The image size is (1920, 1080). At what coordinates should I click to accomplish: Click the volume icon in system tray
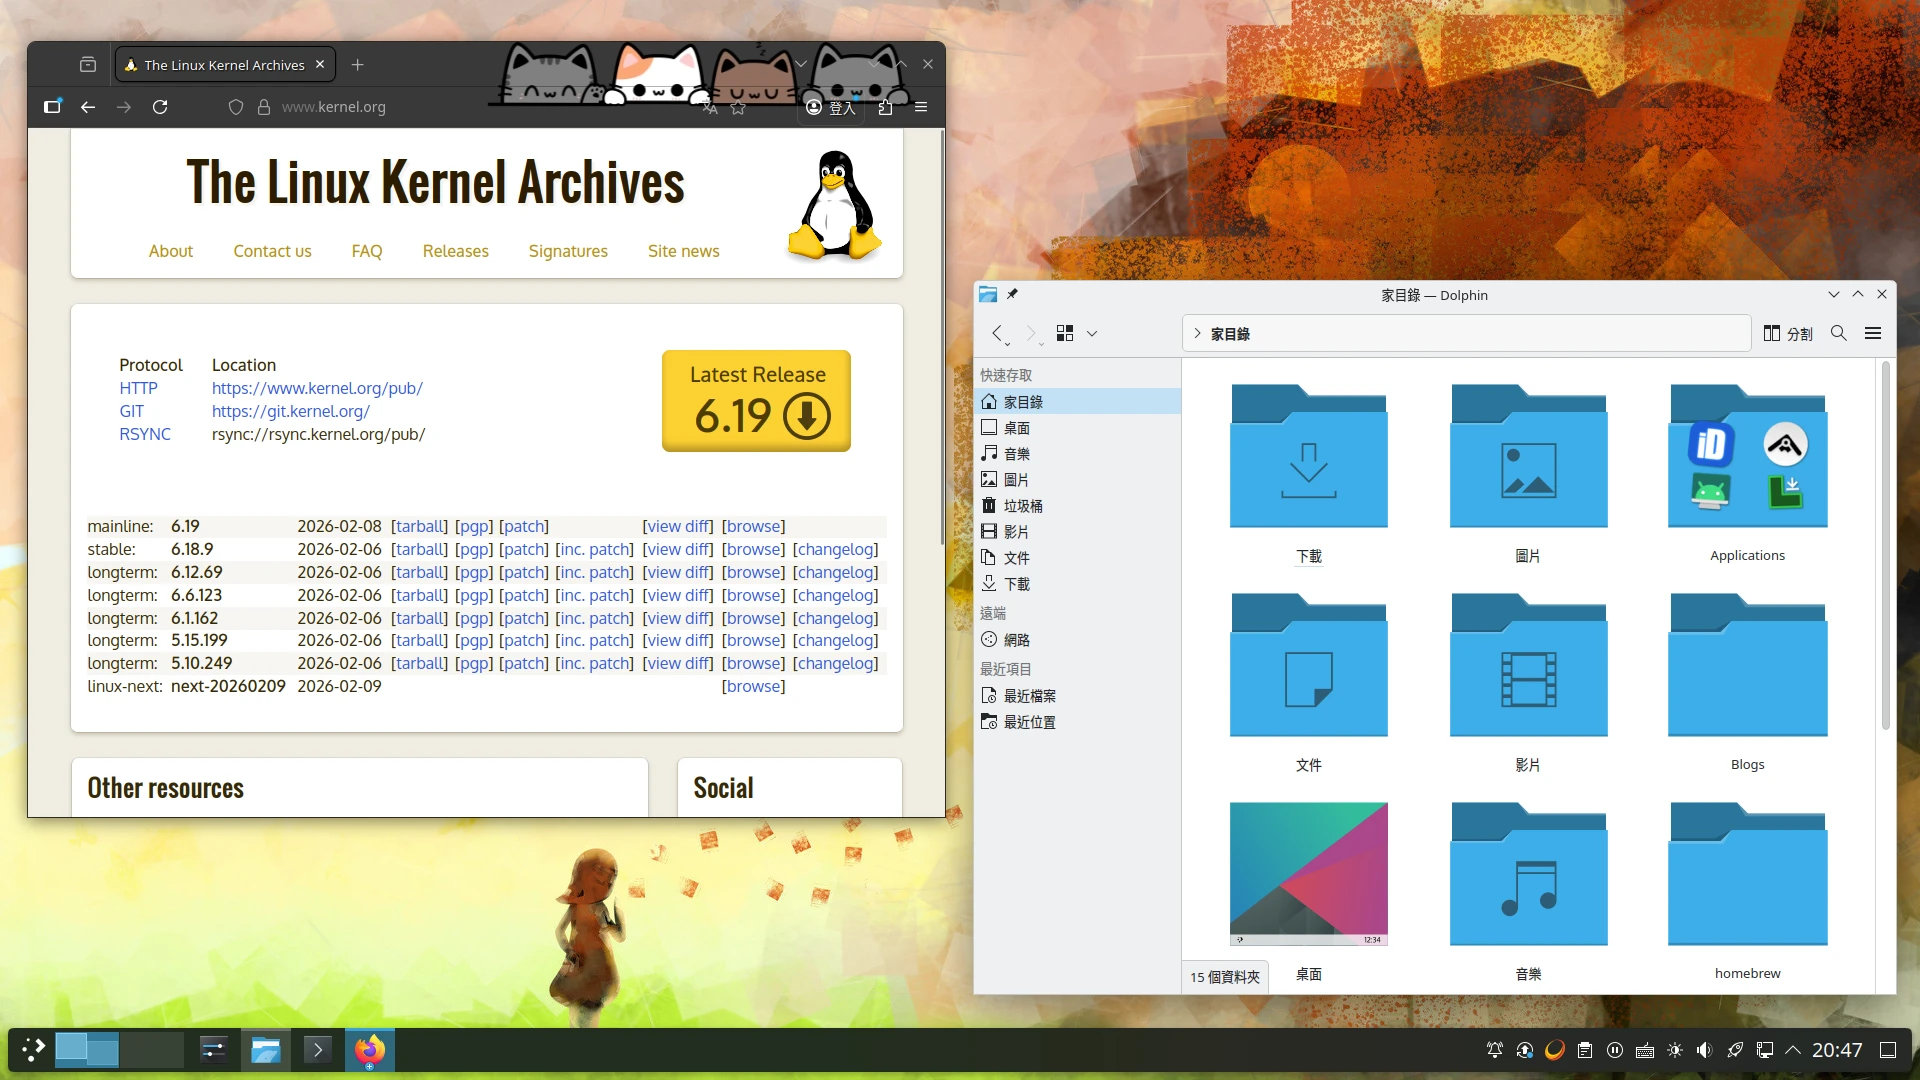(x=1704, y=1050)
